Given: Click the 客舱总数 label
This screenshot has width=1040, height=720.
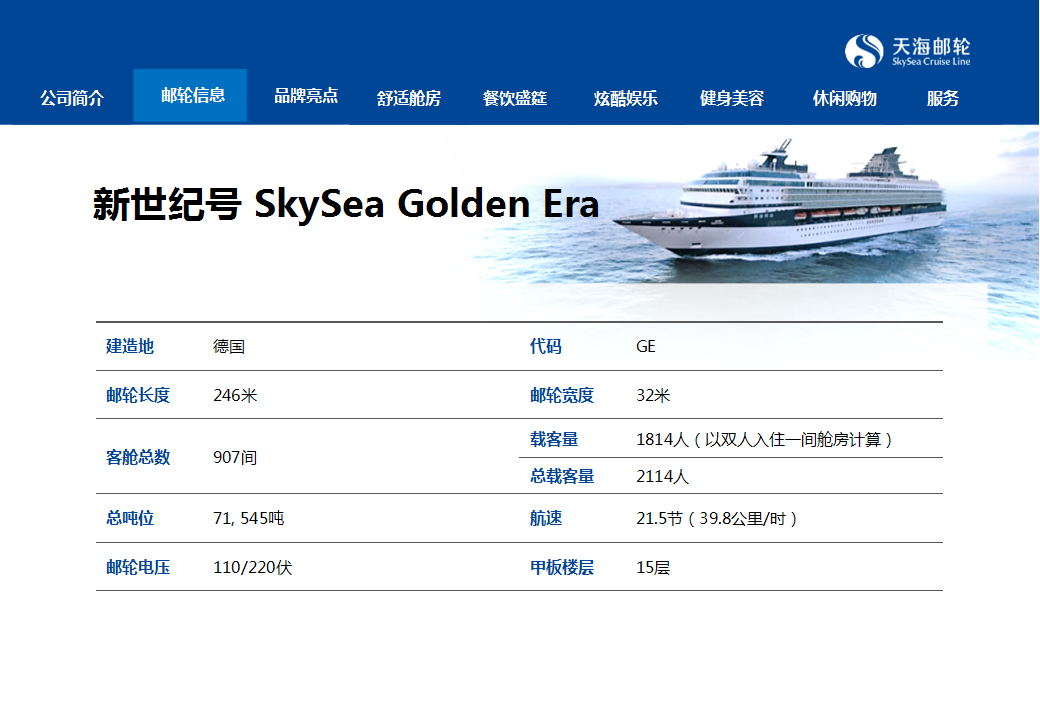Looking at the screenshot, I should (138, 457).
